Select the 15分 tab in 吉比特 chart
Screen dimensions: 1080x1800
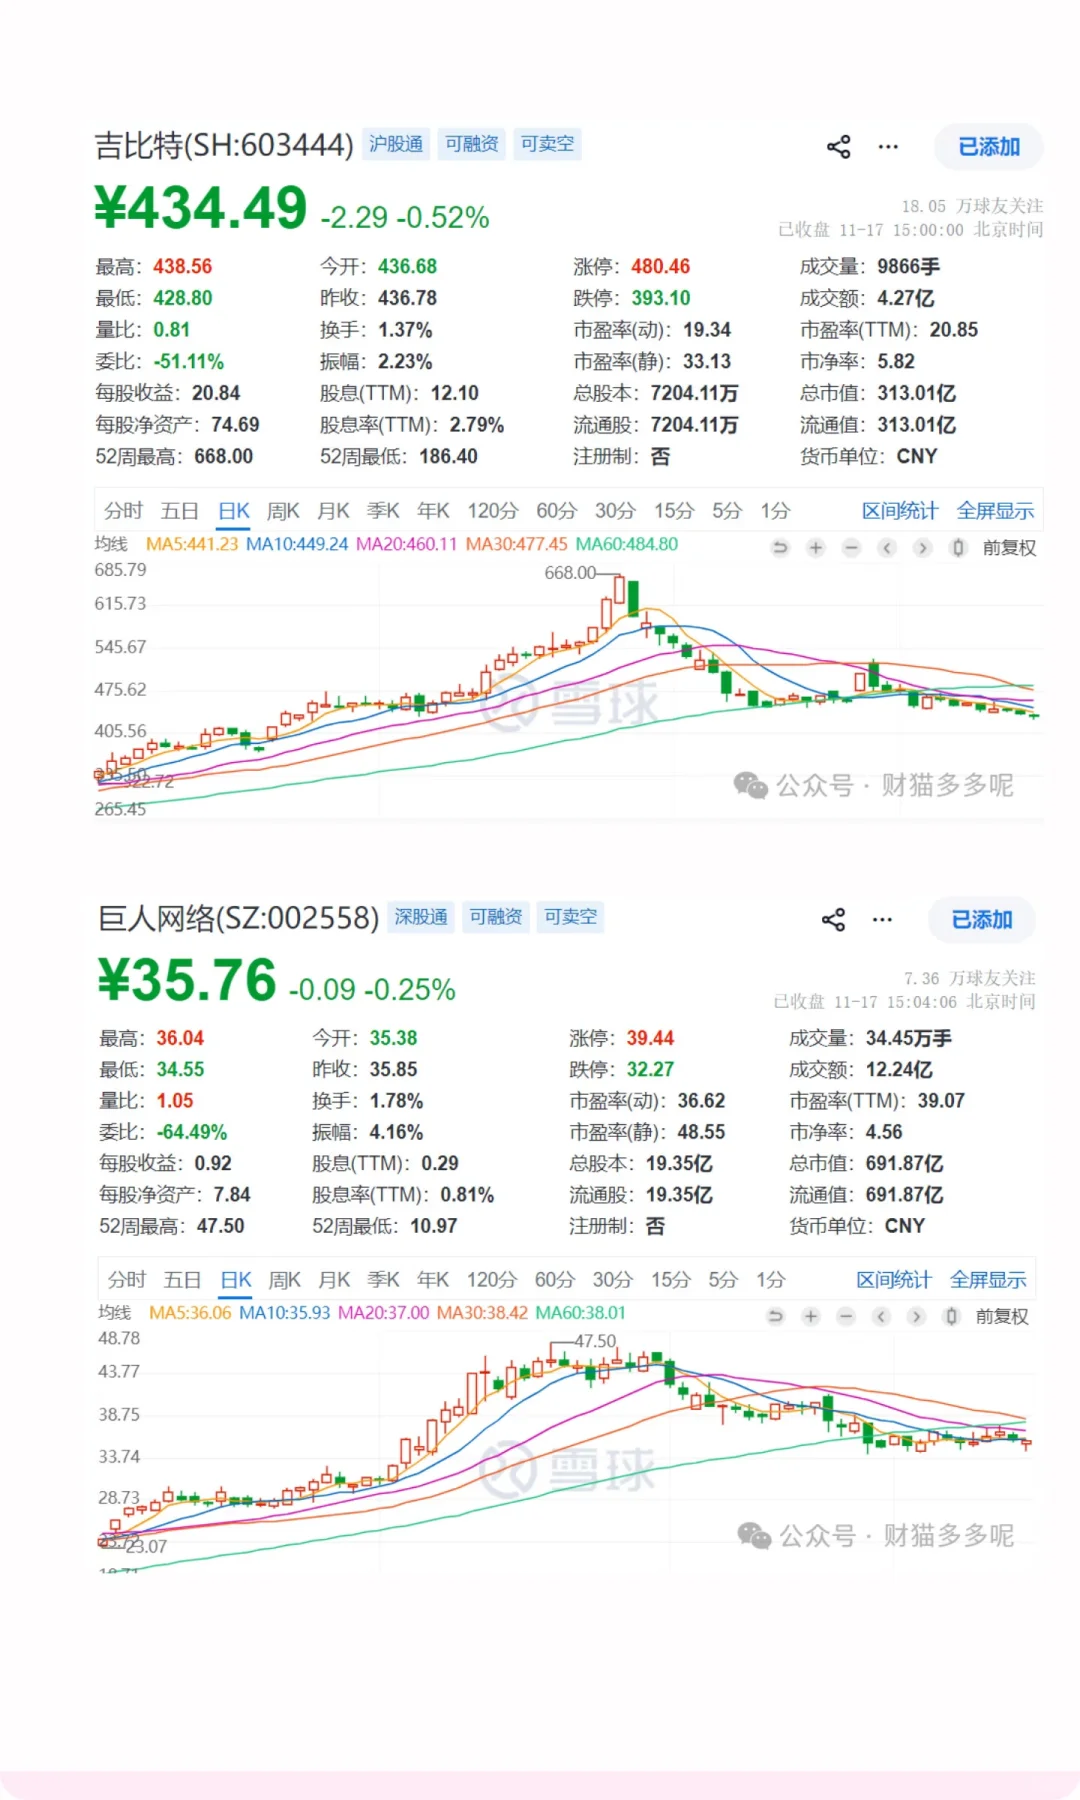tap(674, 511)
